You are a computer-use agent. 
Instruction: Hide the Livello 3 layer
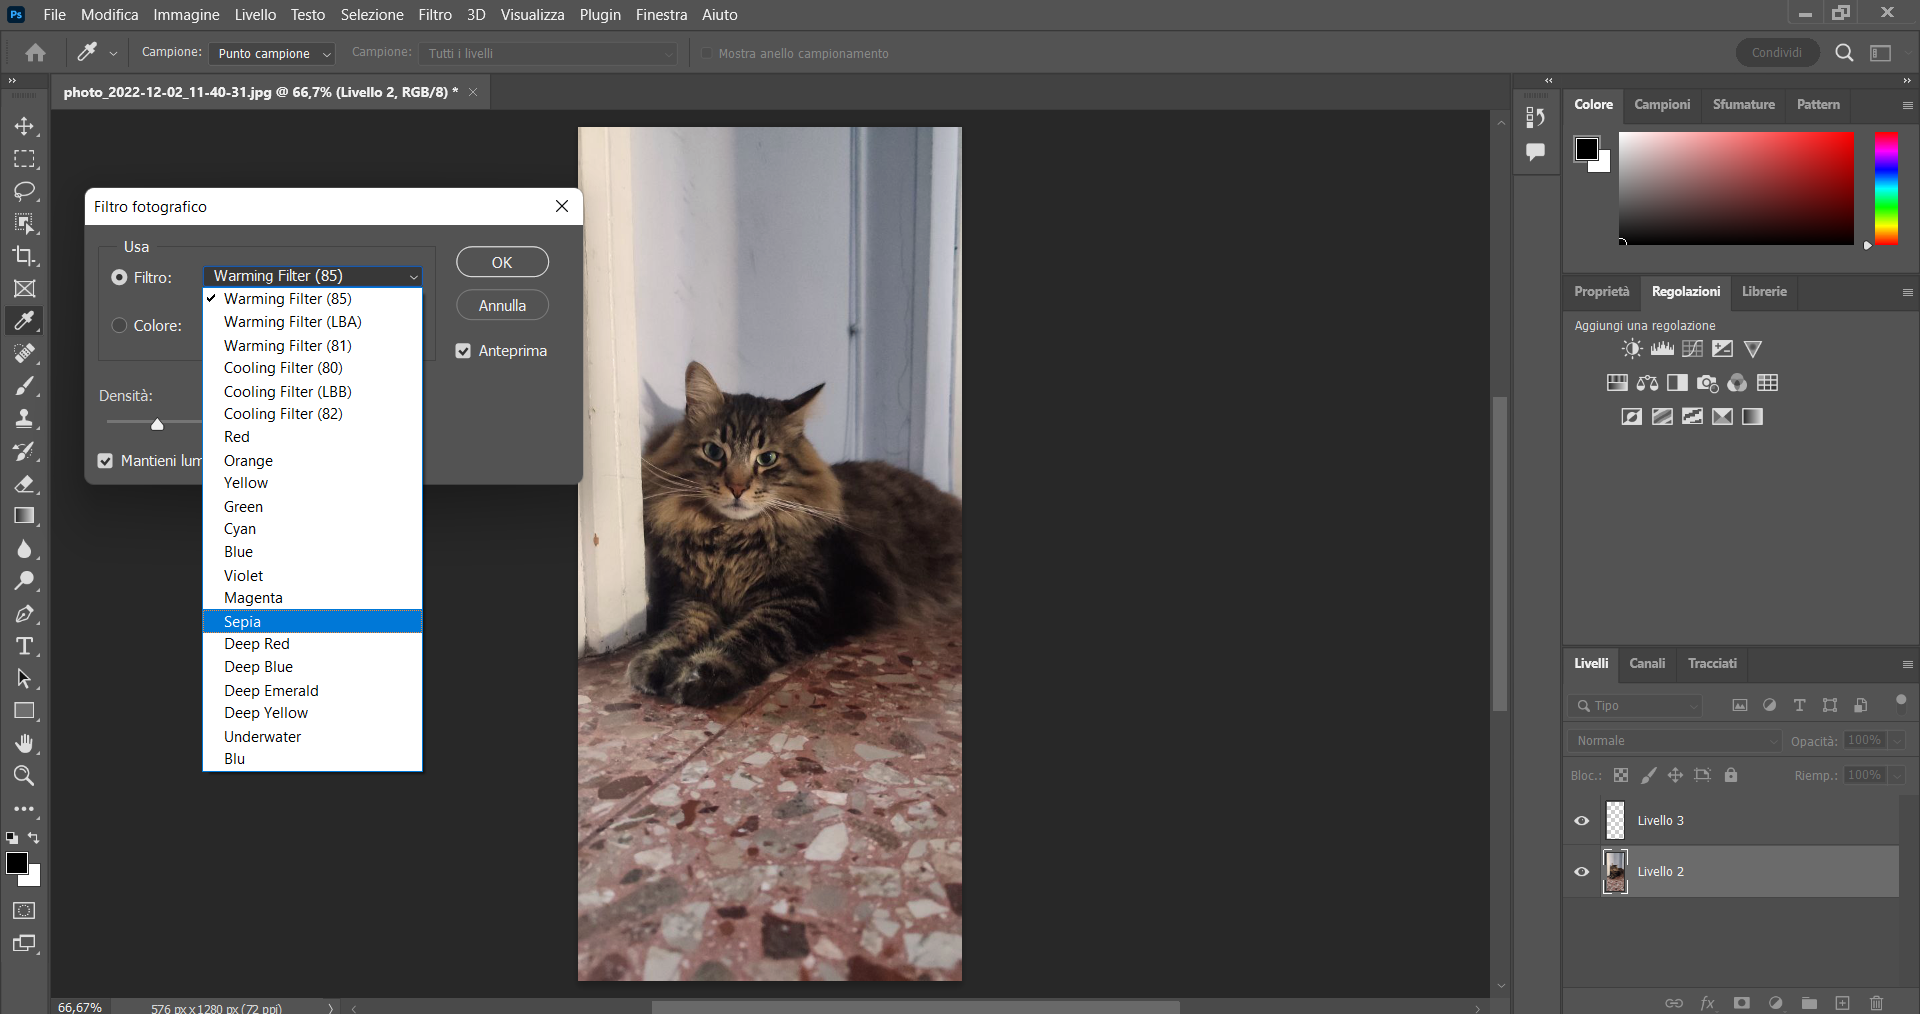coord(1582,821)
